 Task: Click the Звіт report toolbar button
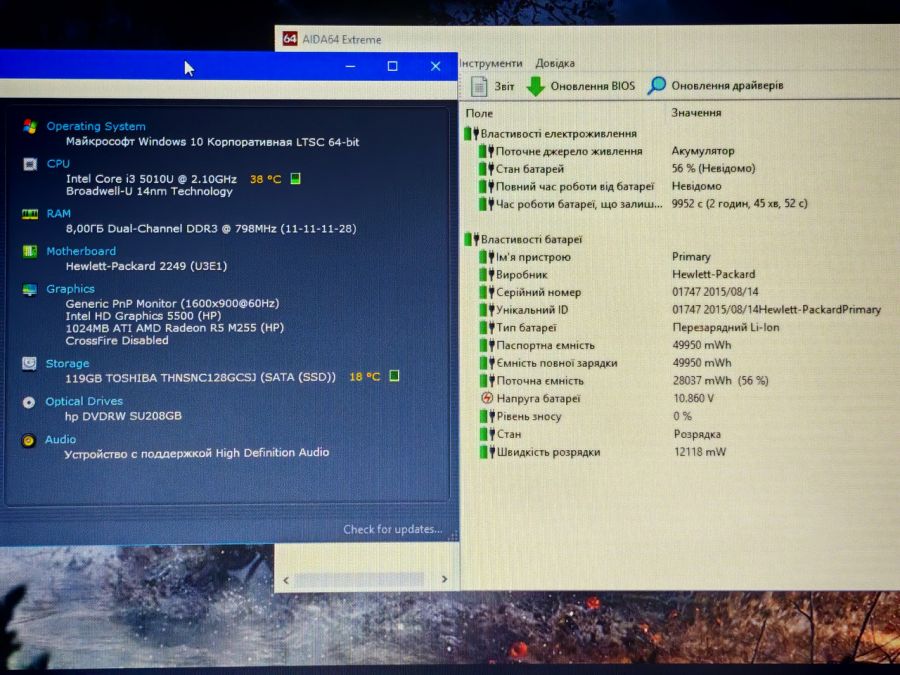tap(492, 86)
